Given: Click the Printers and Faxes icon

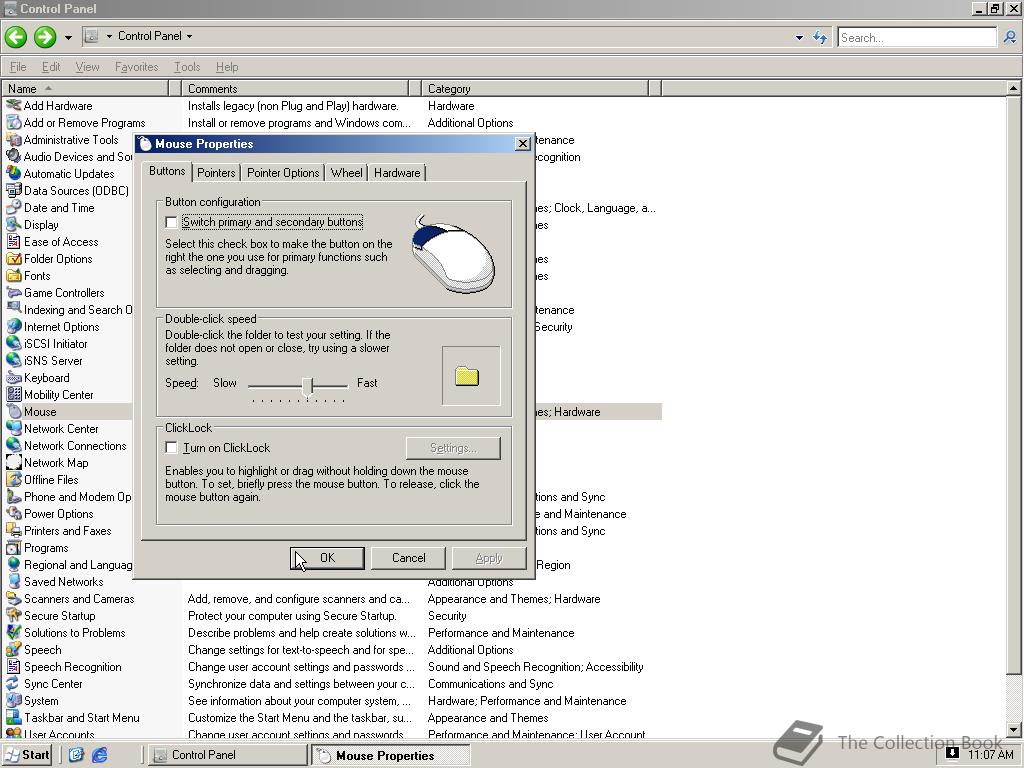Looking at the screenshot, I should click(x=13, y=530).
